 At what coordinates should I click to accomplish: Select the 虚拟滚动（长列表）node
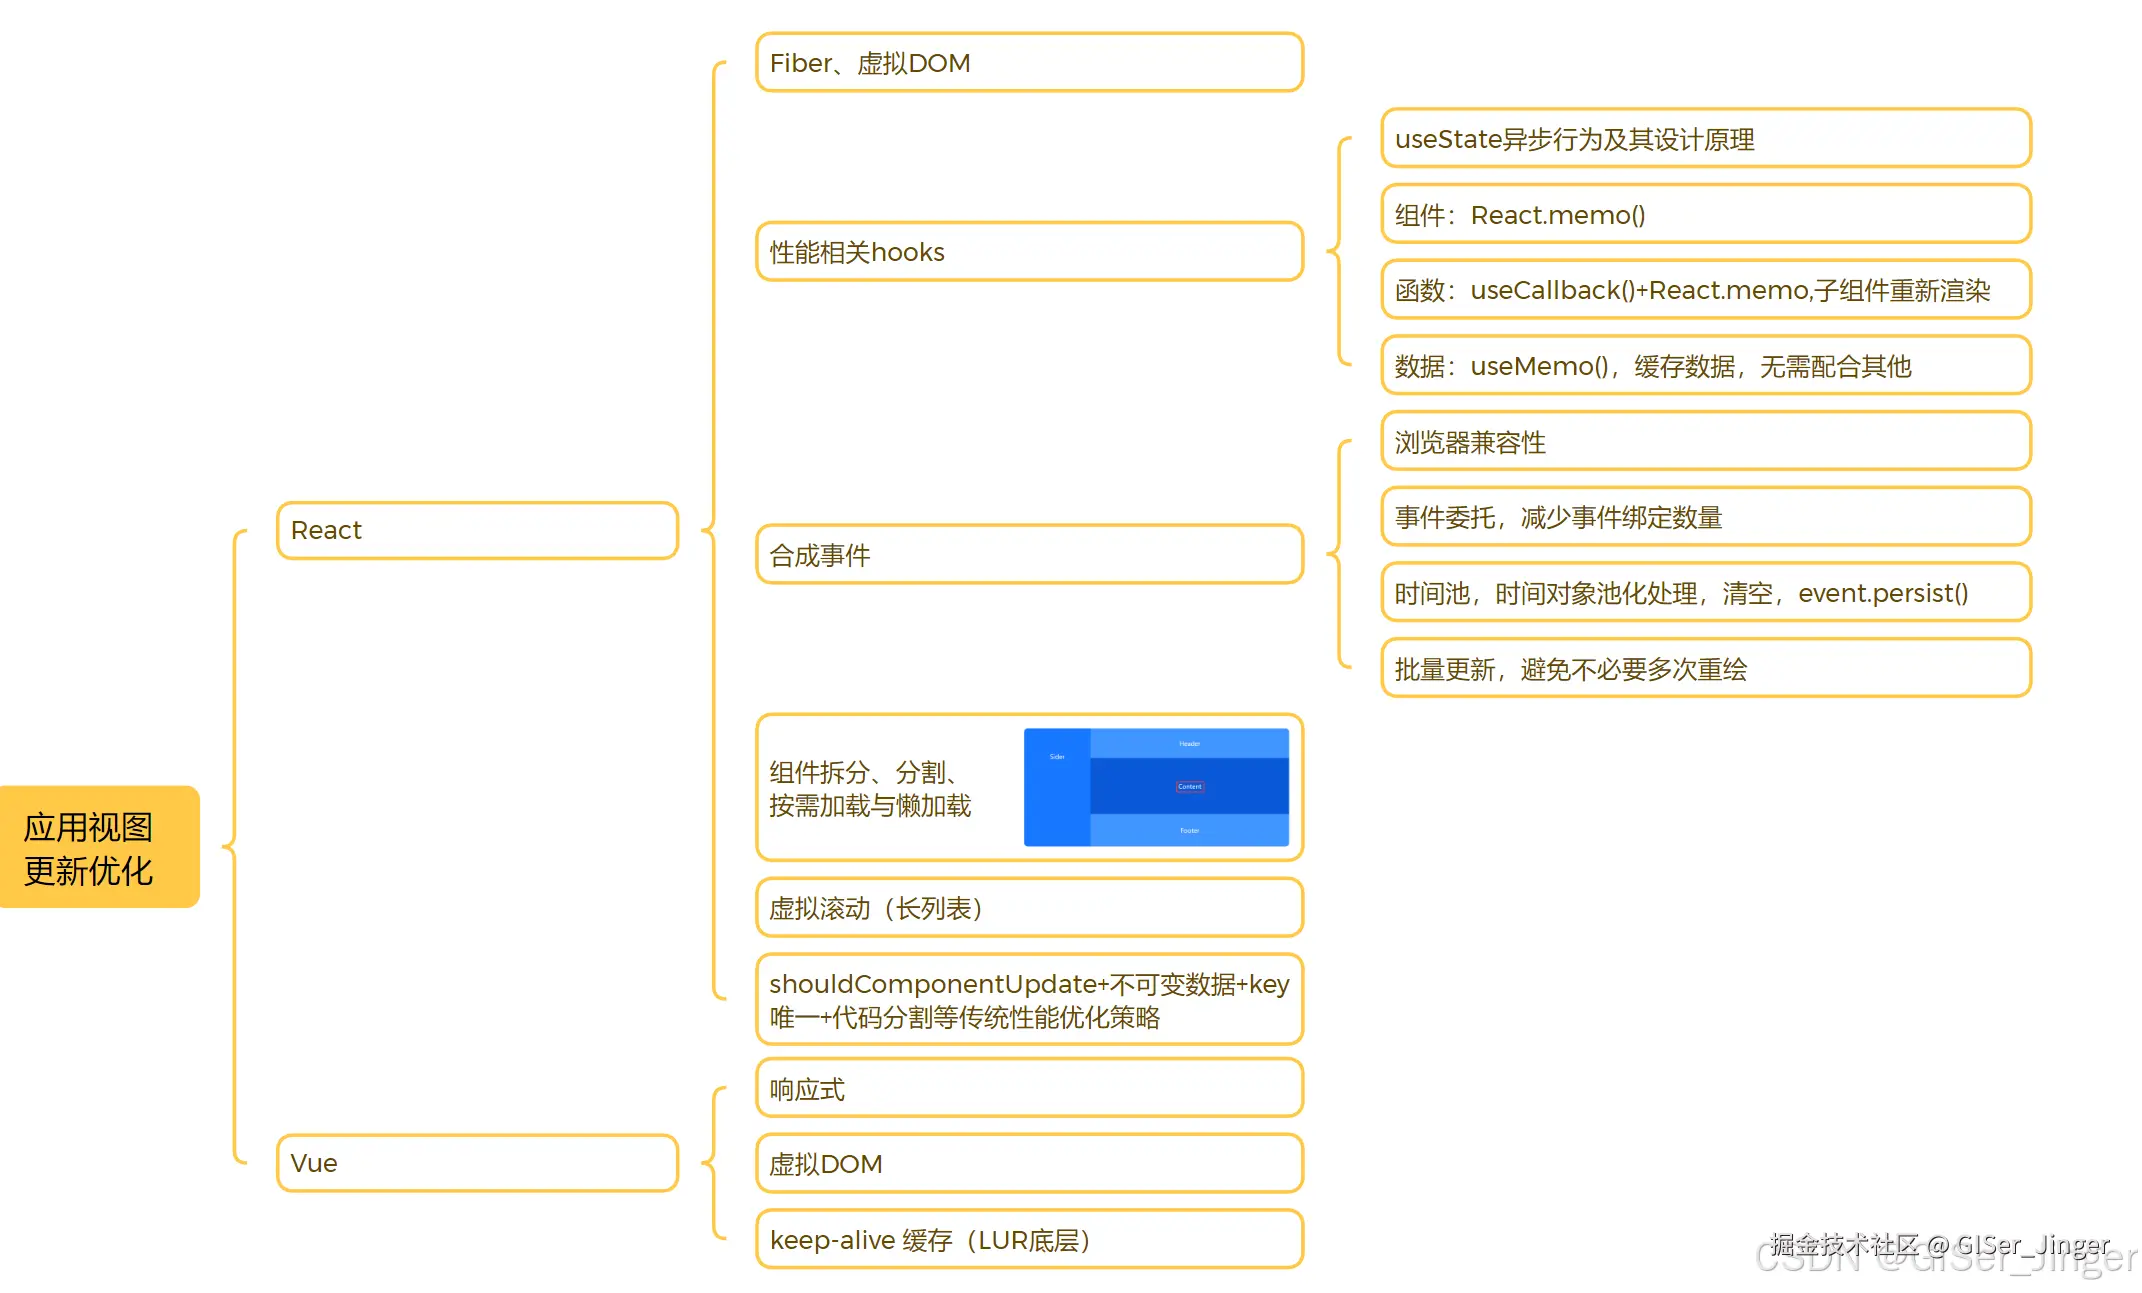1028,908
